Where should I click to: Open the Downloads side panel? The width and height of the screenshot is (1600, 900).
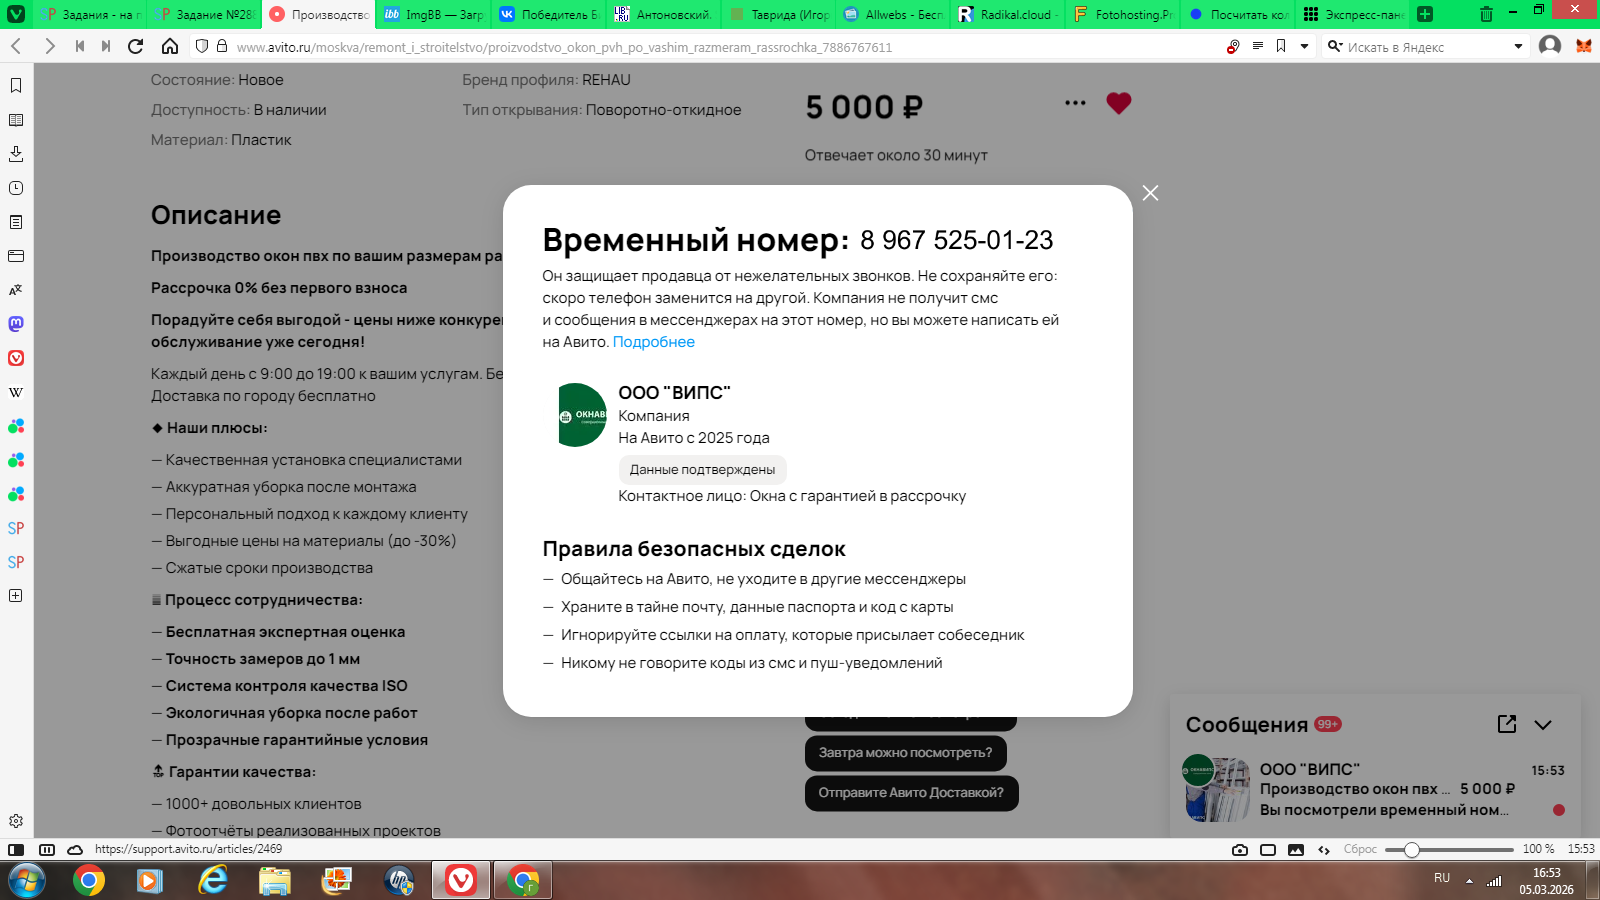pos(16,154)
